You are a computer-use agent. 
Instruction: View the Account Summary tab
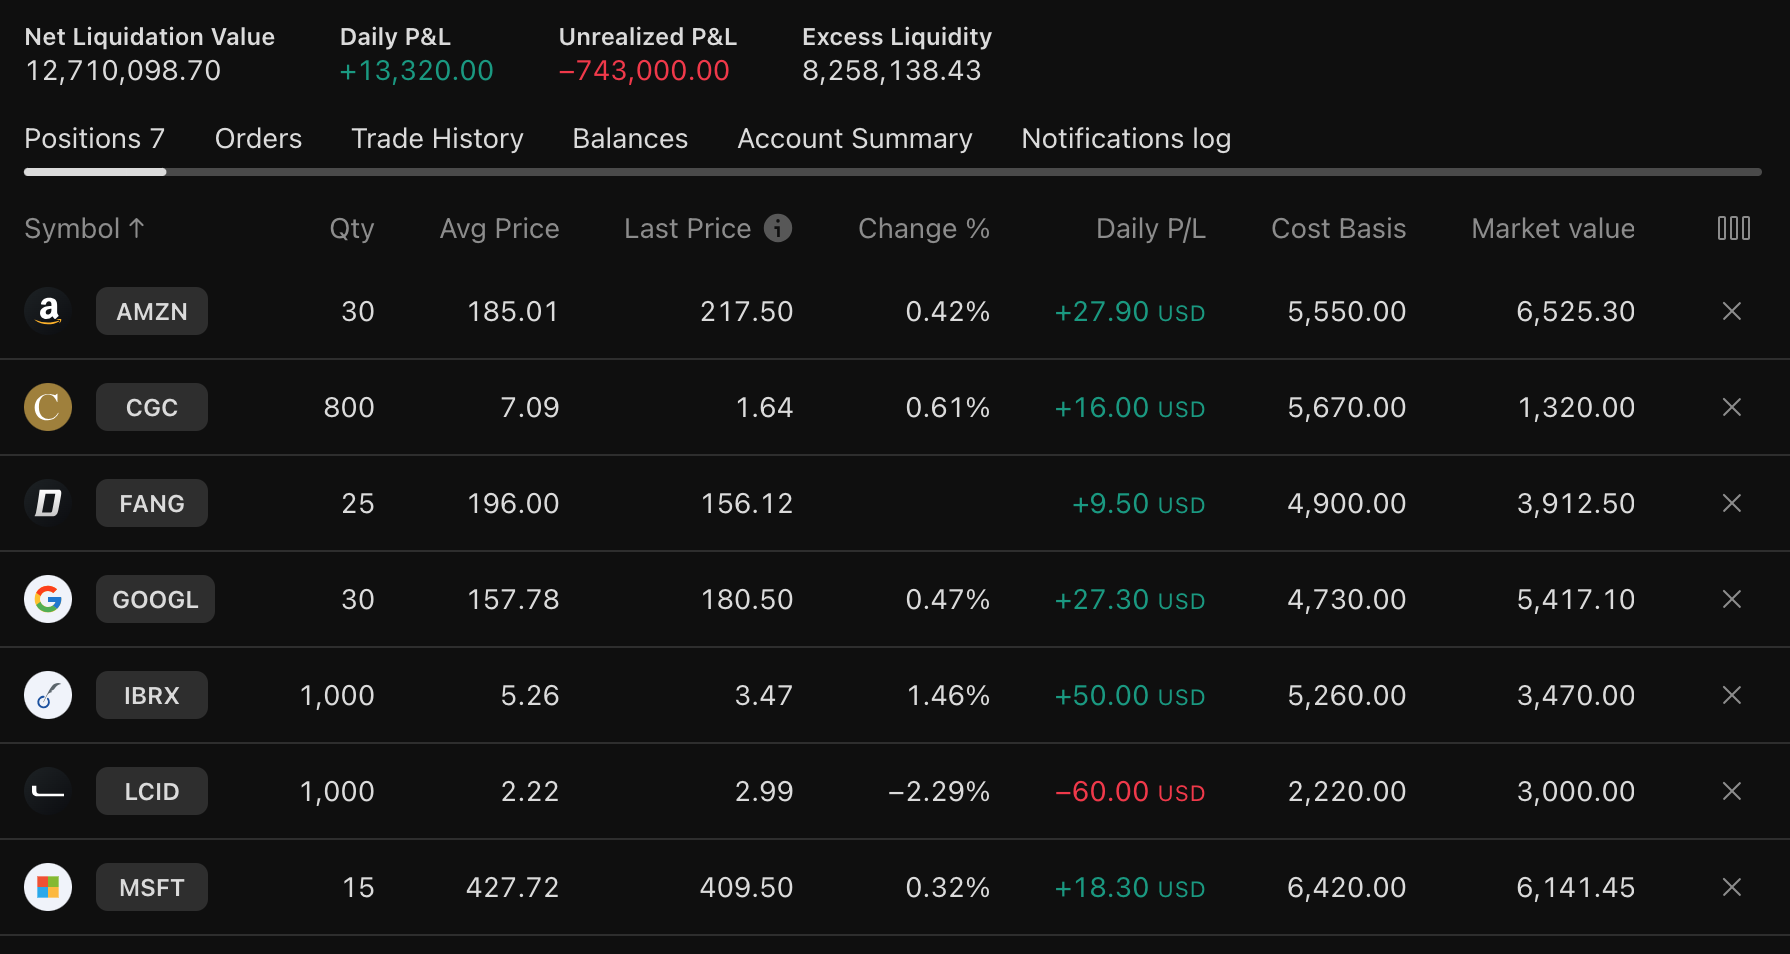(854, 138)
